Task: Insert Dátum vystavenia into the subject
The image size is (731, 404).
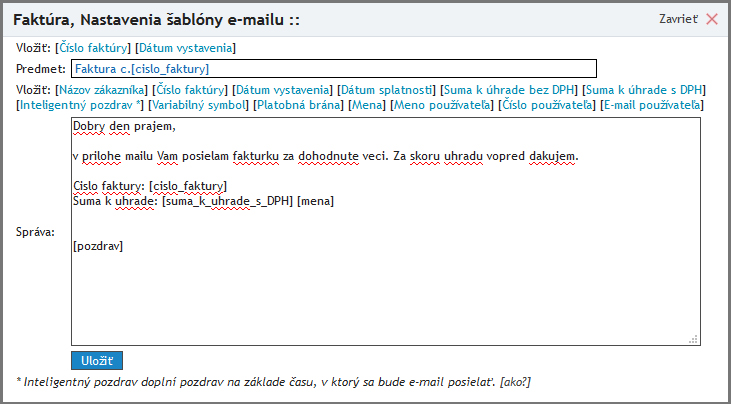Action: 186,47
